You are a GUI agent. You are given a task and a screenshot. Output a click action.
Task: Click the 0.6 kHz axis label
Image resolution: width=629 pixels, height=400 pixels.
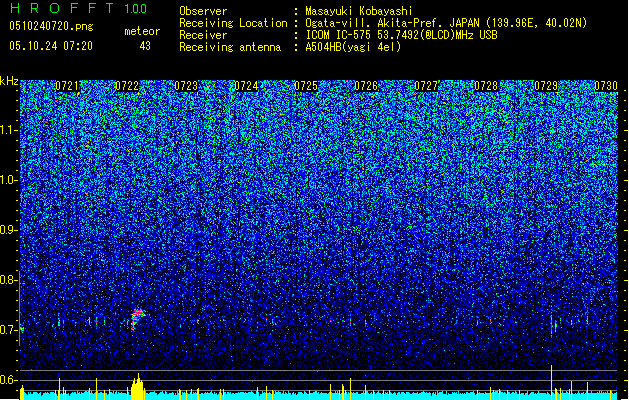[9, 380]
